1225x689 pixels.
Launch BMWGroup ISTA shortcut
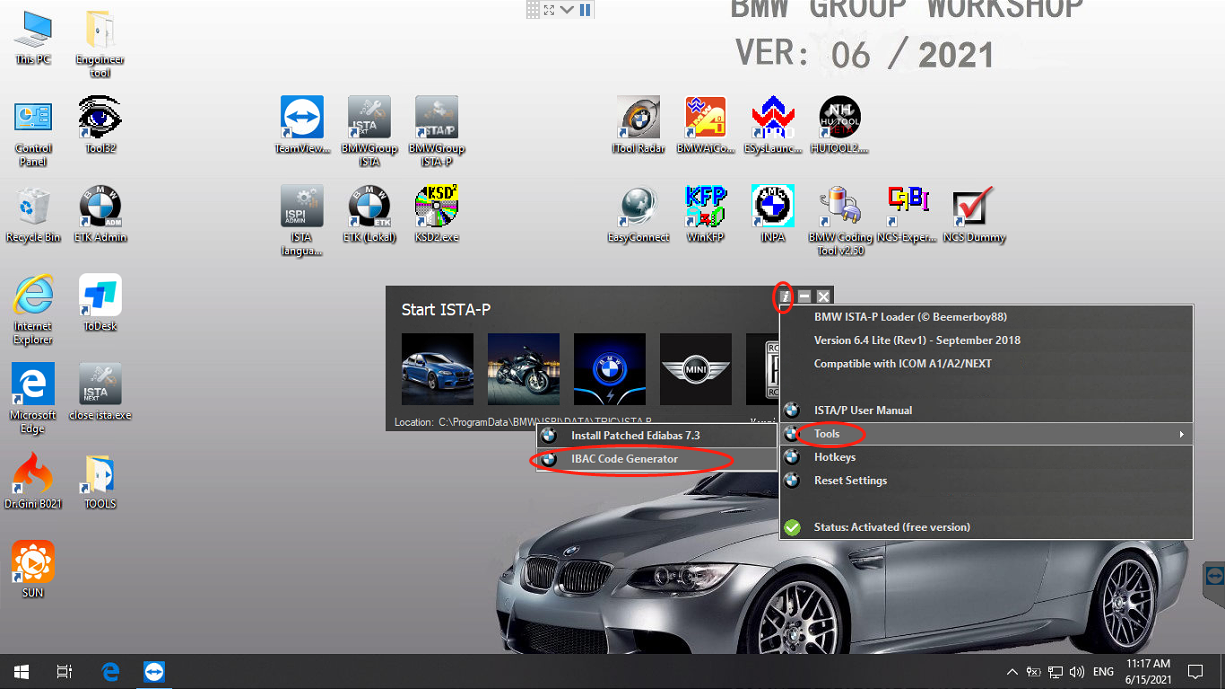tap(369, 132)
